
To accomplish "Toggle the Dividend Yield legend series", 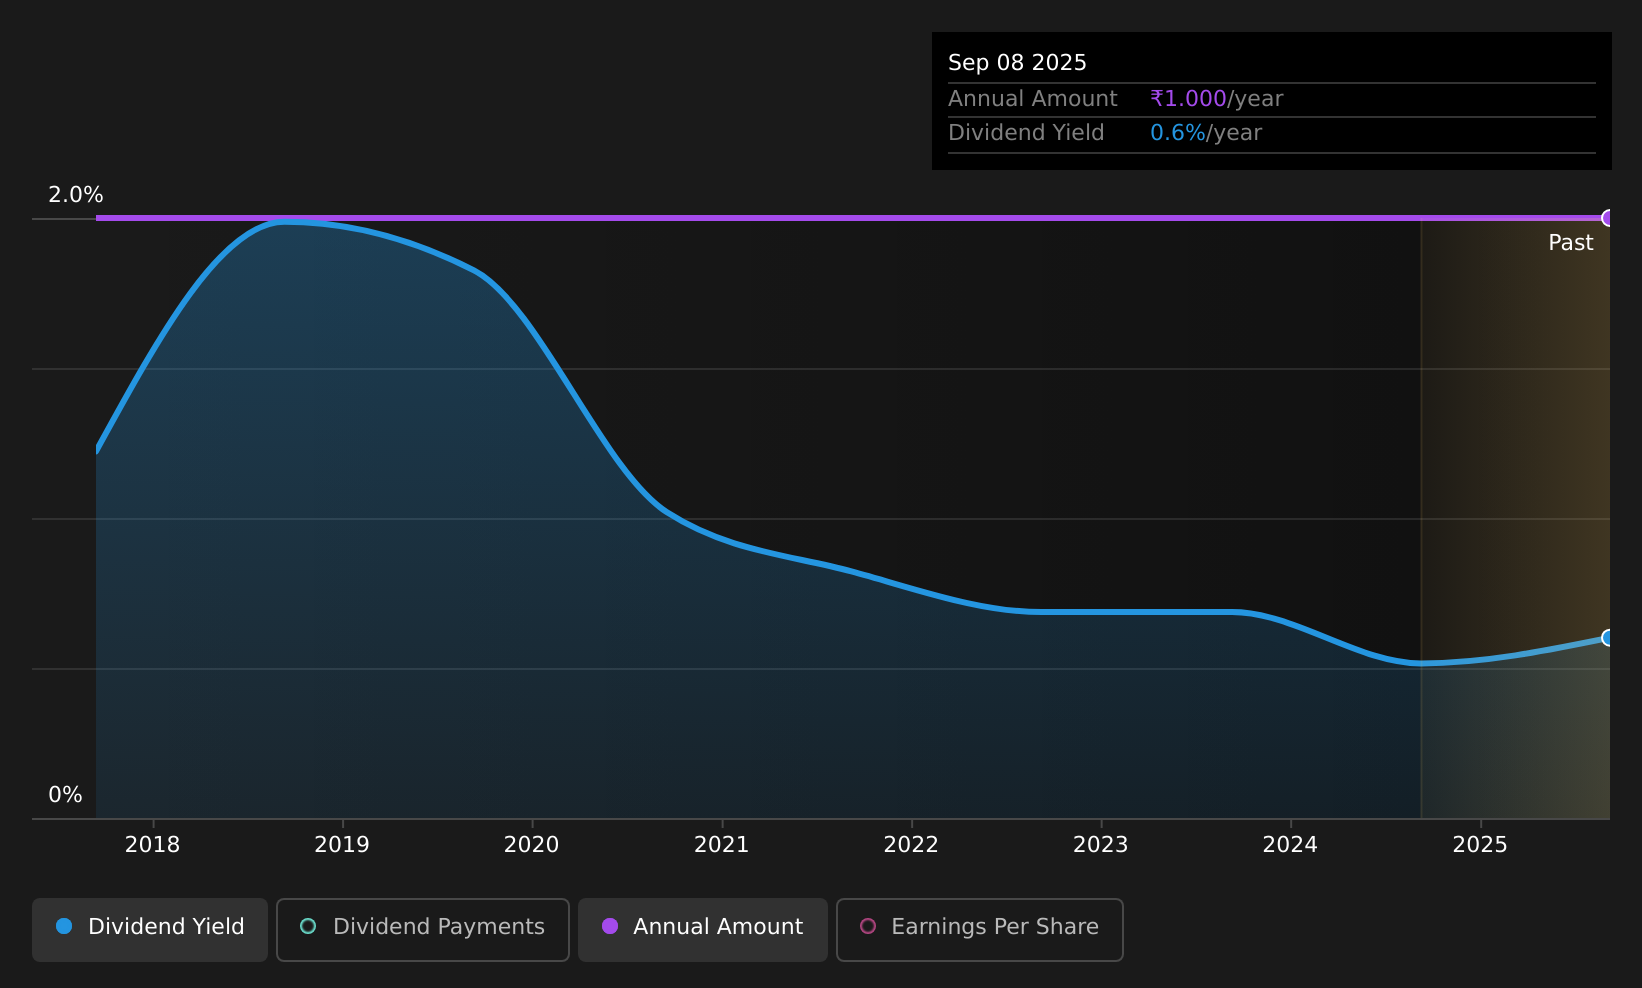I will [150, 929].
